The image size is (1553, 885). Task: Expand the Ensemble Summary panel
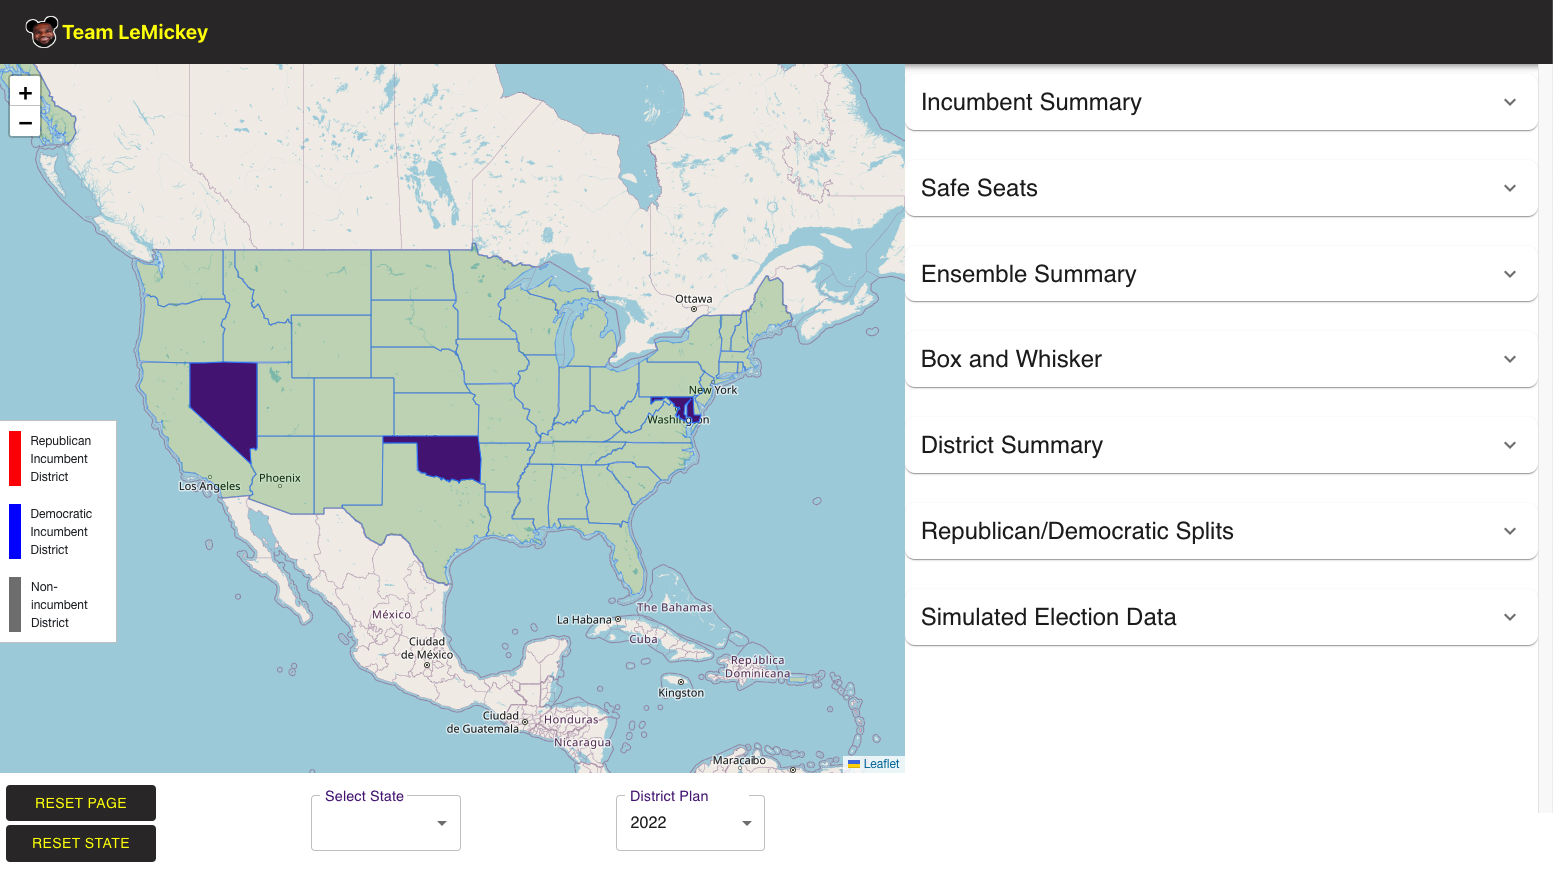pyautogui.click(x=1220, y=274)
